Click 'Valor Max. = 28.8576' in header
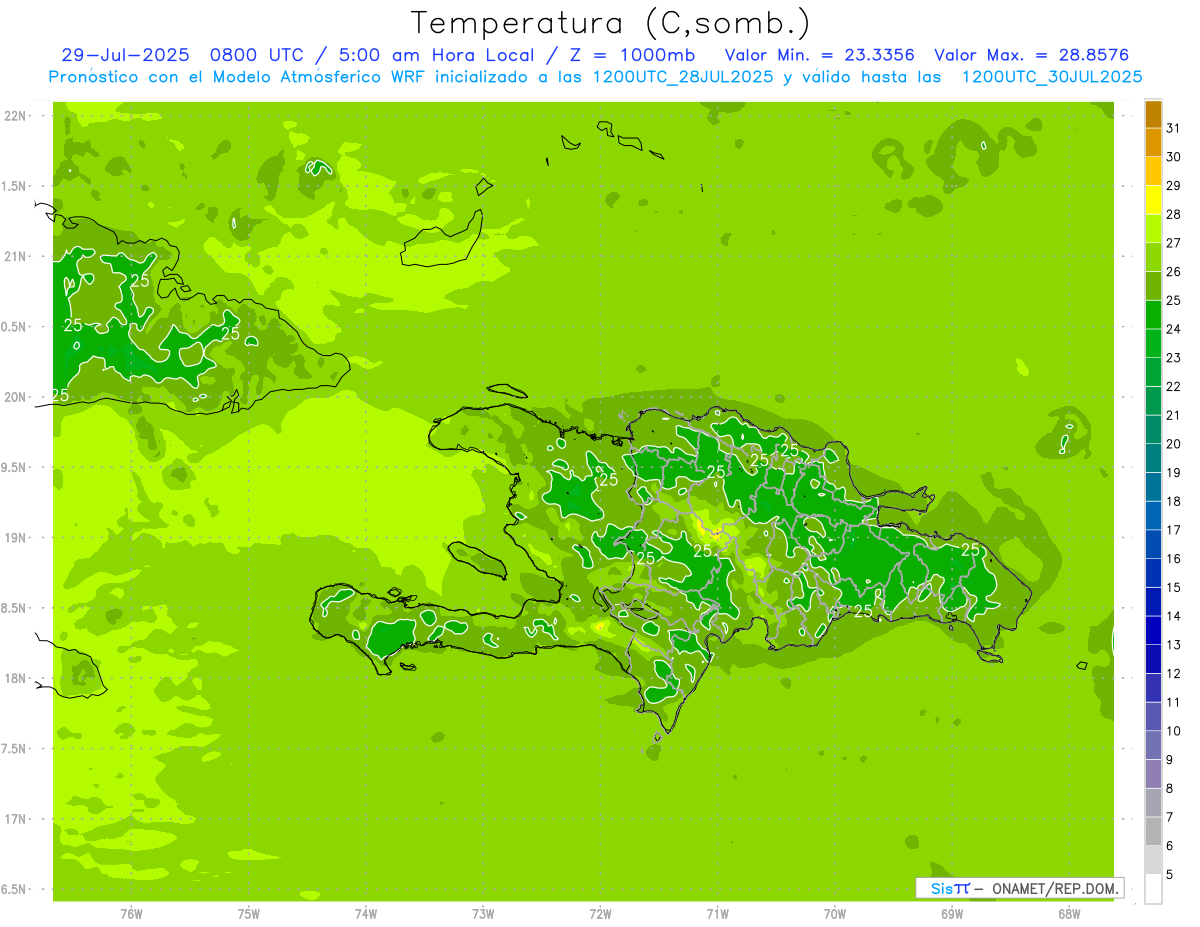The image size is (1200, 927). click(1031, 56)
